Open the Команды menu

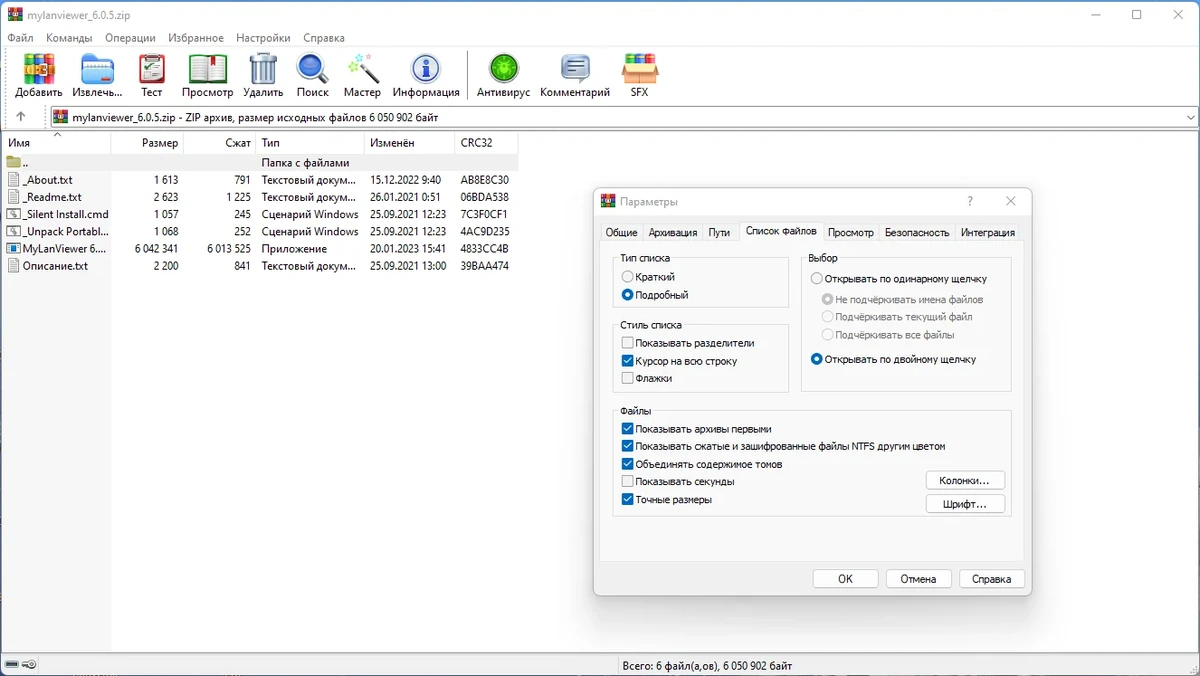[69, 38]
